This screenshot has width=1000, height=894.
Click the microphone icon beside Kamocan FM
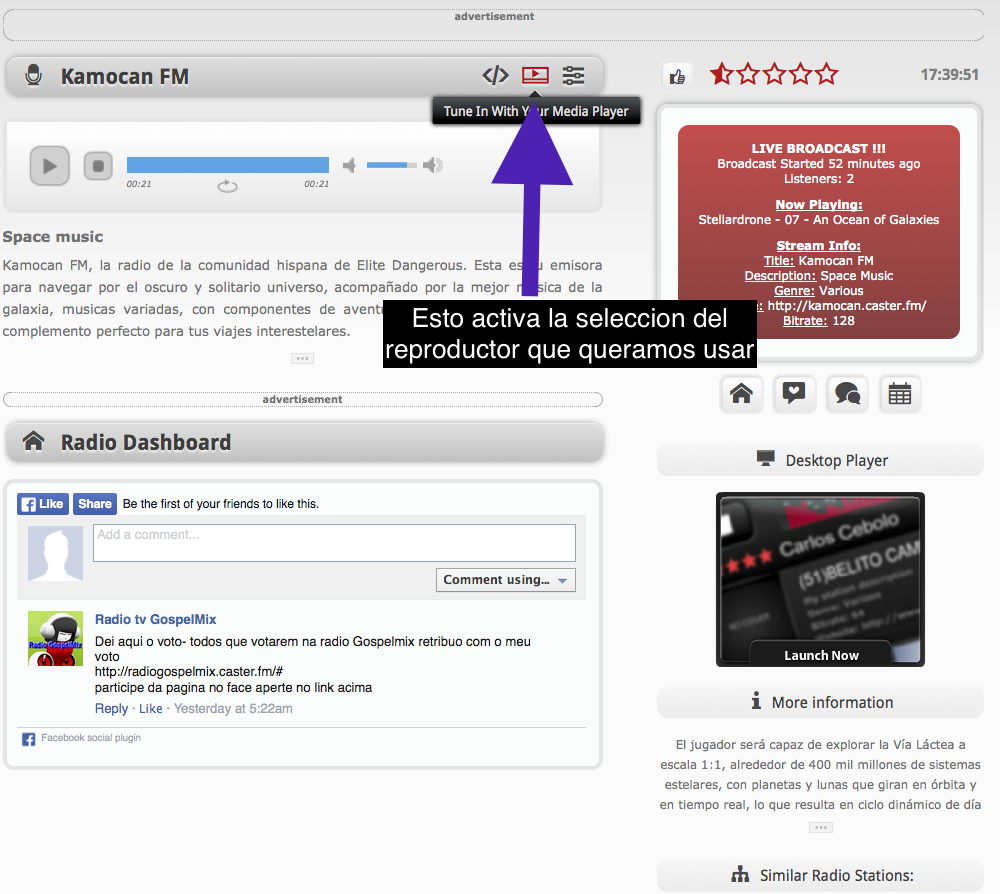(x=34, y=75)
